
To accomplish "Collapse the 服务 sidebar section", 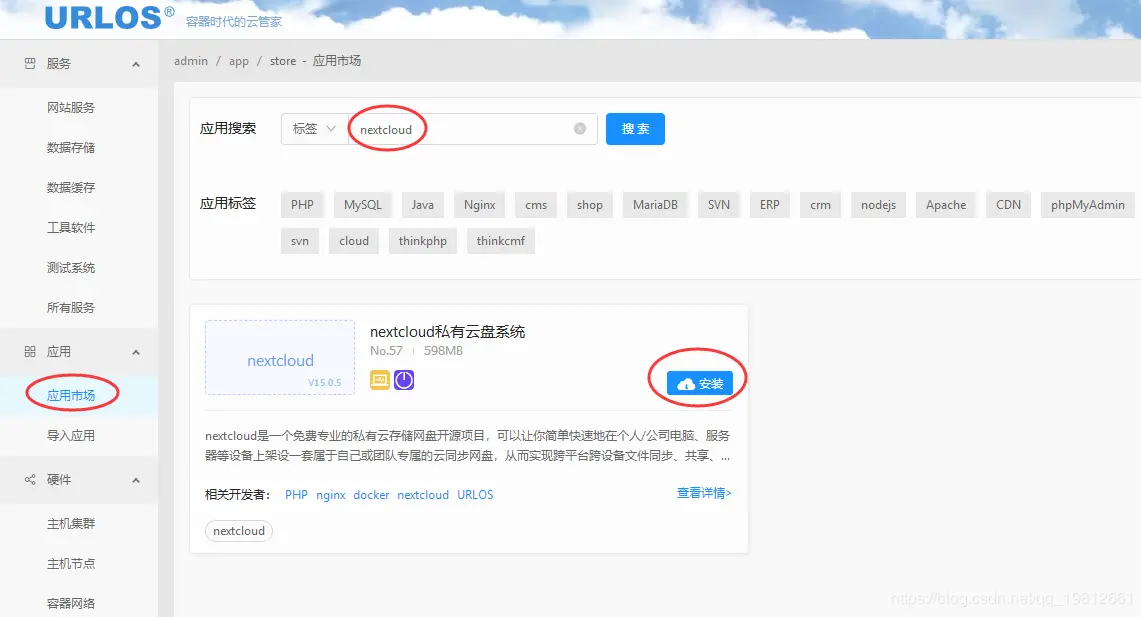I will click(x=135, y=62).
